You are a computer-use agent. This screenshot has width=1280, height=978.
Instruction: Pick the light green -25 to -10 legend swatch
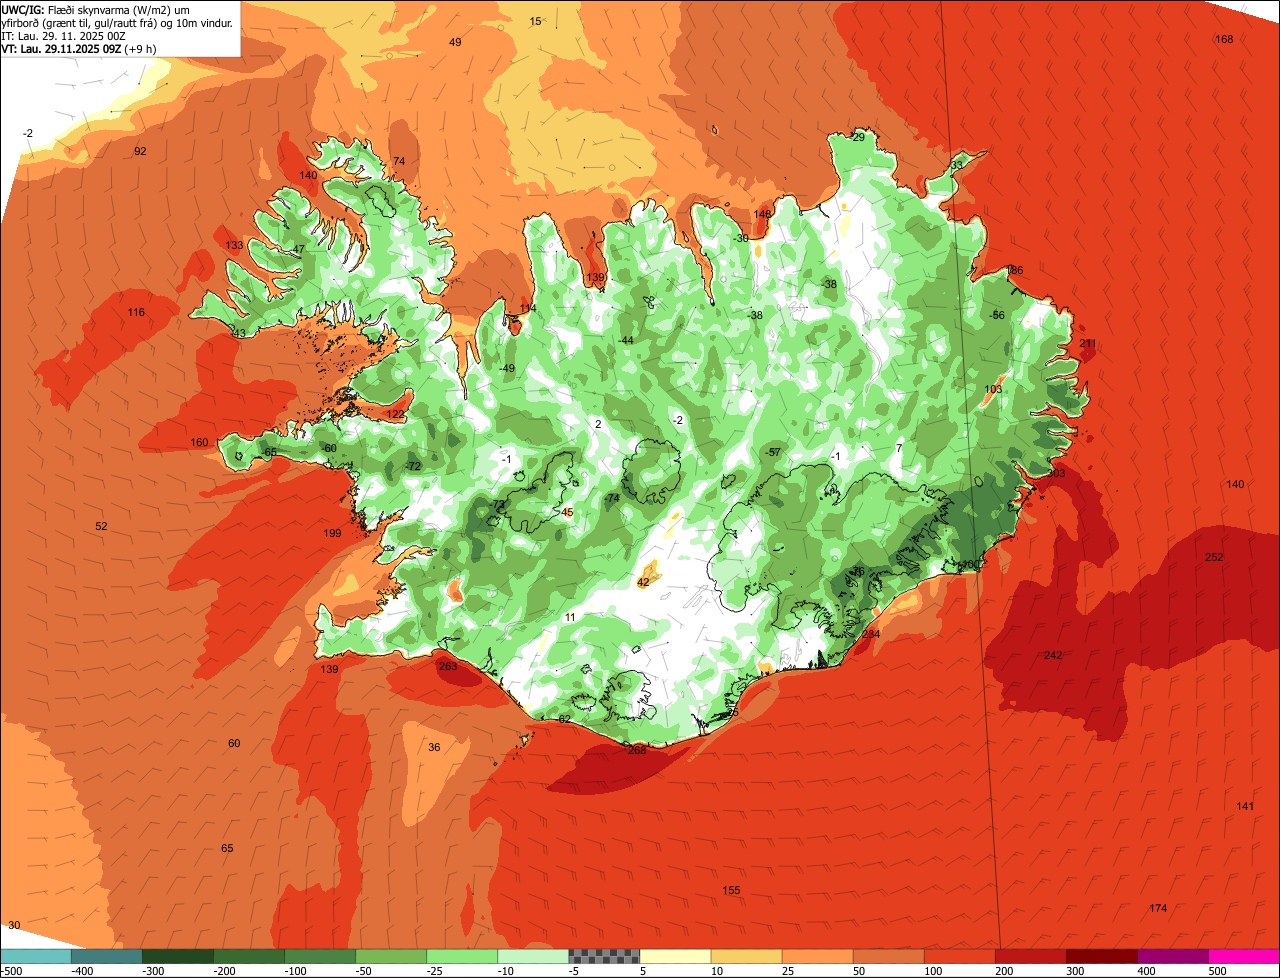462,956
